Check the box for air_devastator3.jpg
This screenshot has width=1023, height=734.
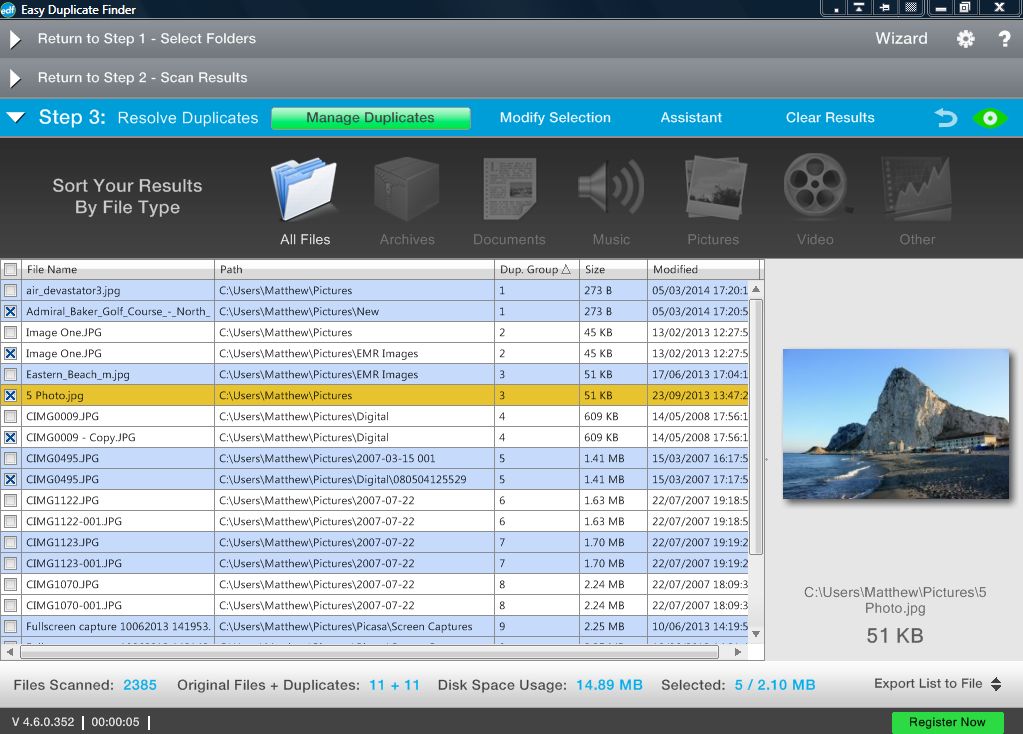[9, 290]
